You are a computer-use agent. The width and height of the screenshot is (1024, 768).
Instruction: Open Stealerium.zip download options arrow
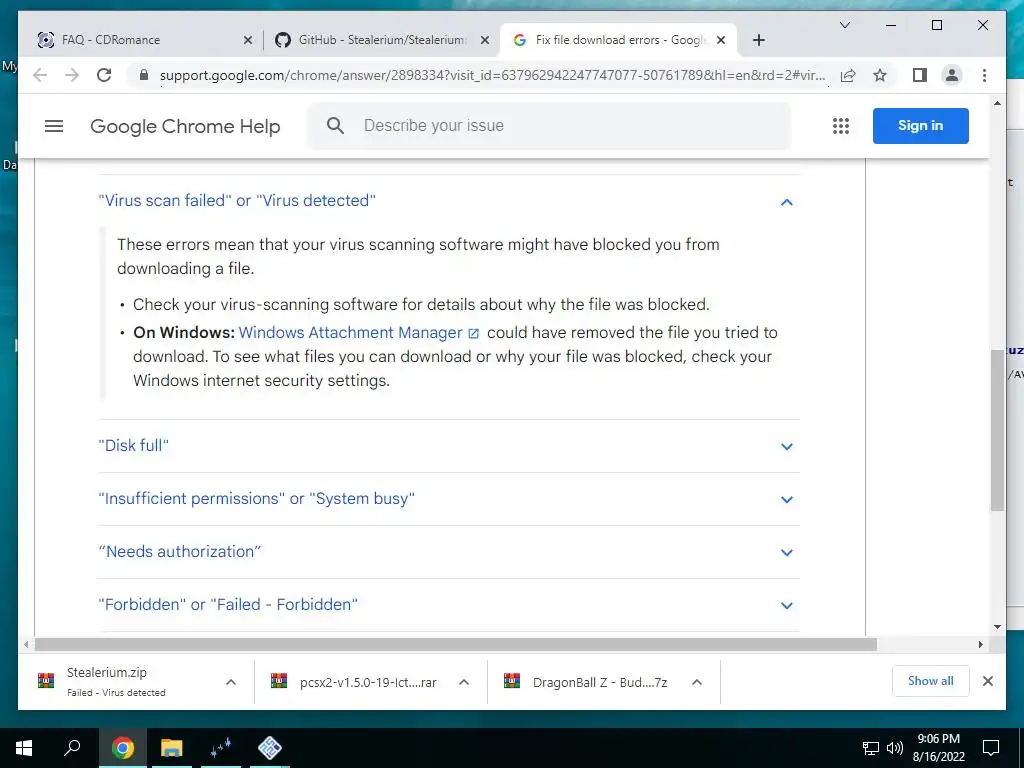point(231,682)
